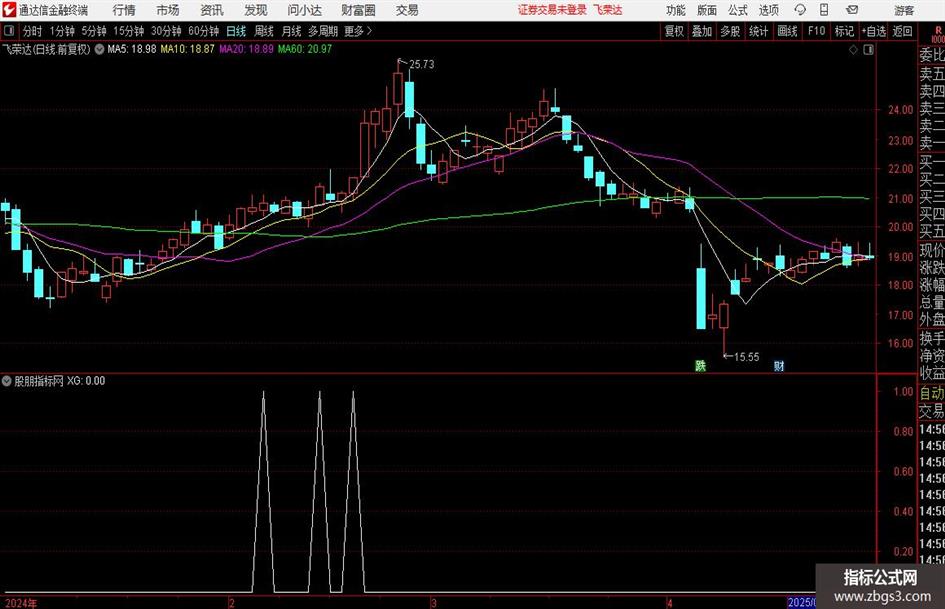Open the 多周期 multi-period view
The image size is (945, 609).
click(323, 31)
